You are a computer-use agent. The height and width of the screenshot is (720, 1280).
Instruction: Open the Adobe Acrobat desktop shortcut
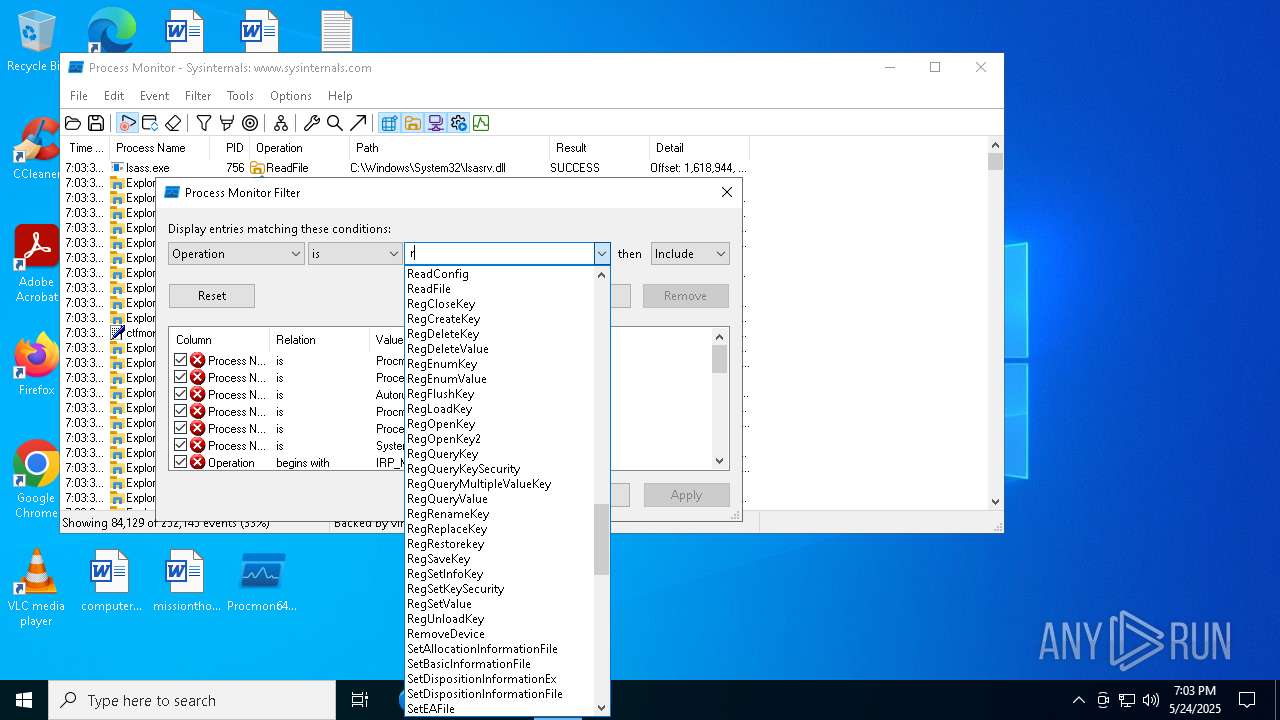tap(36, 264)
